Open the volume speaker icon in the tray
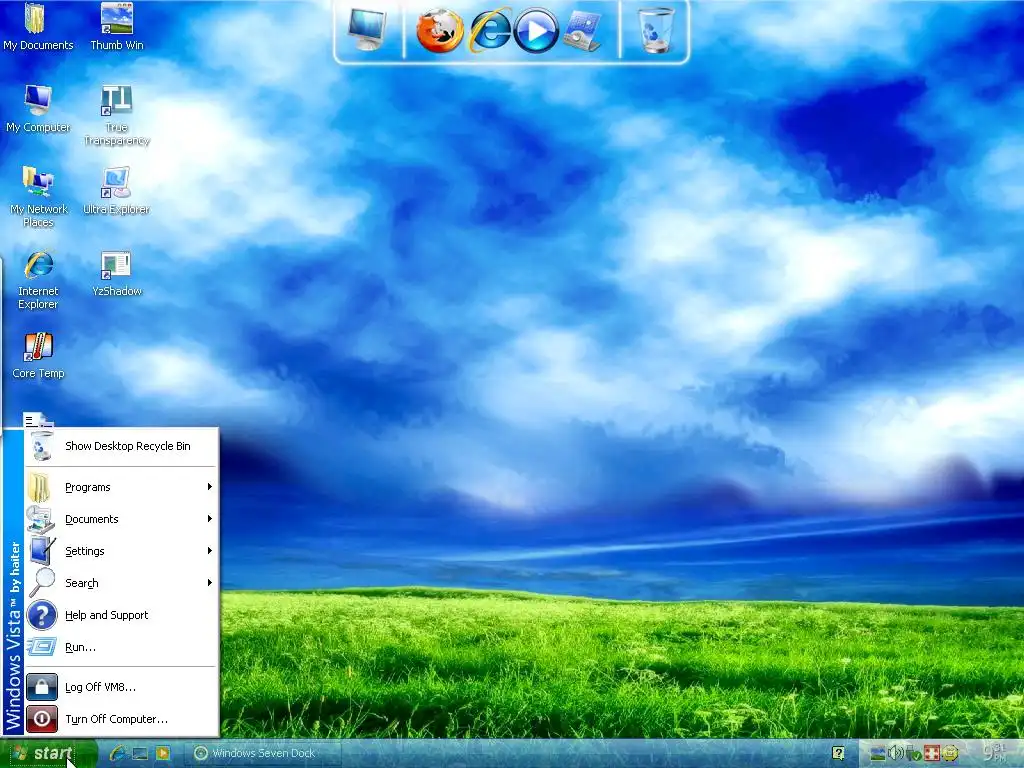1024x768 pixels. tap(896, 754)
